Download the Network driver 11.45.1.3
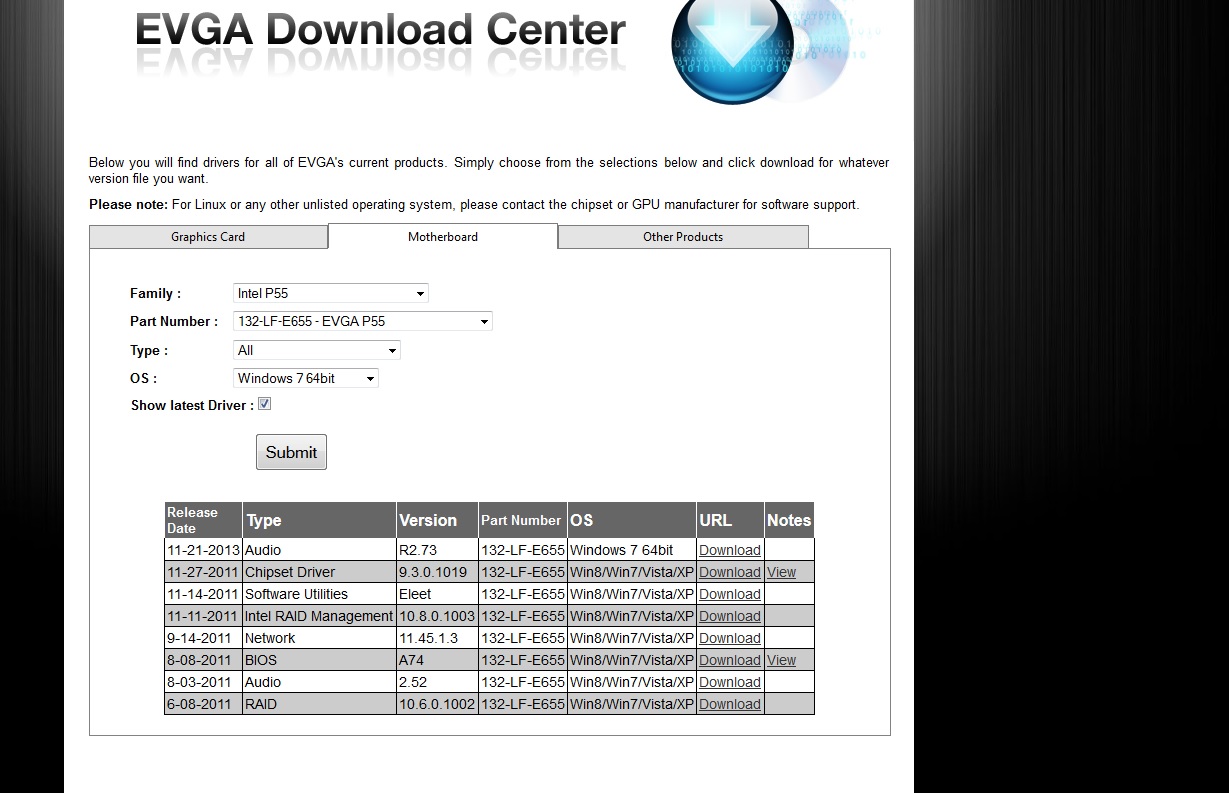 point(730,638)
